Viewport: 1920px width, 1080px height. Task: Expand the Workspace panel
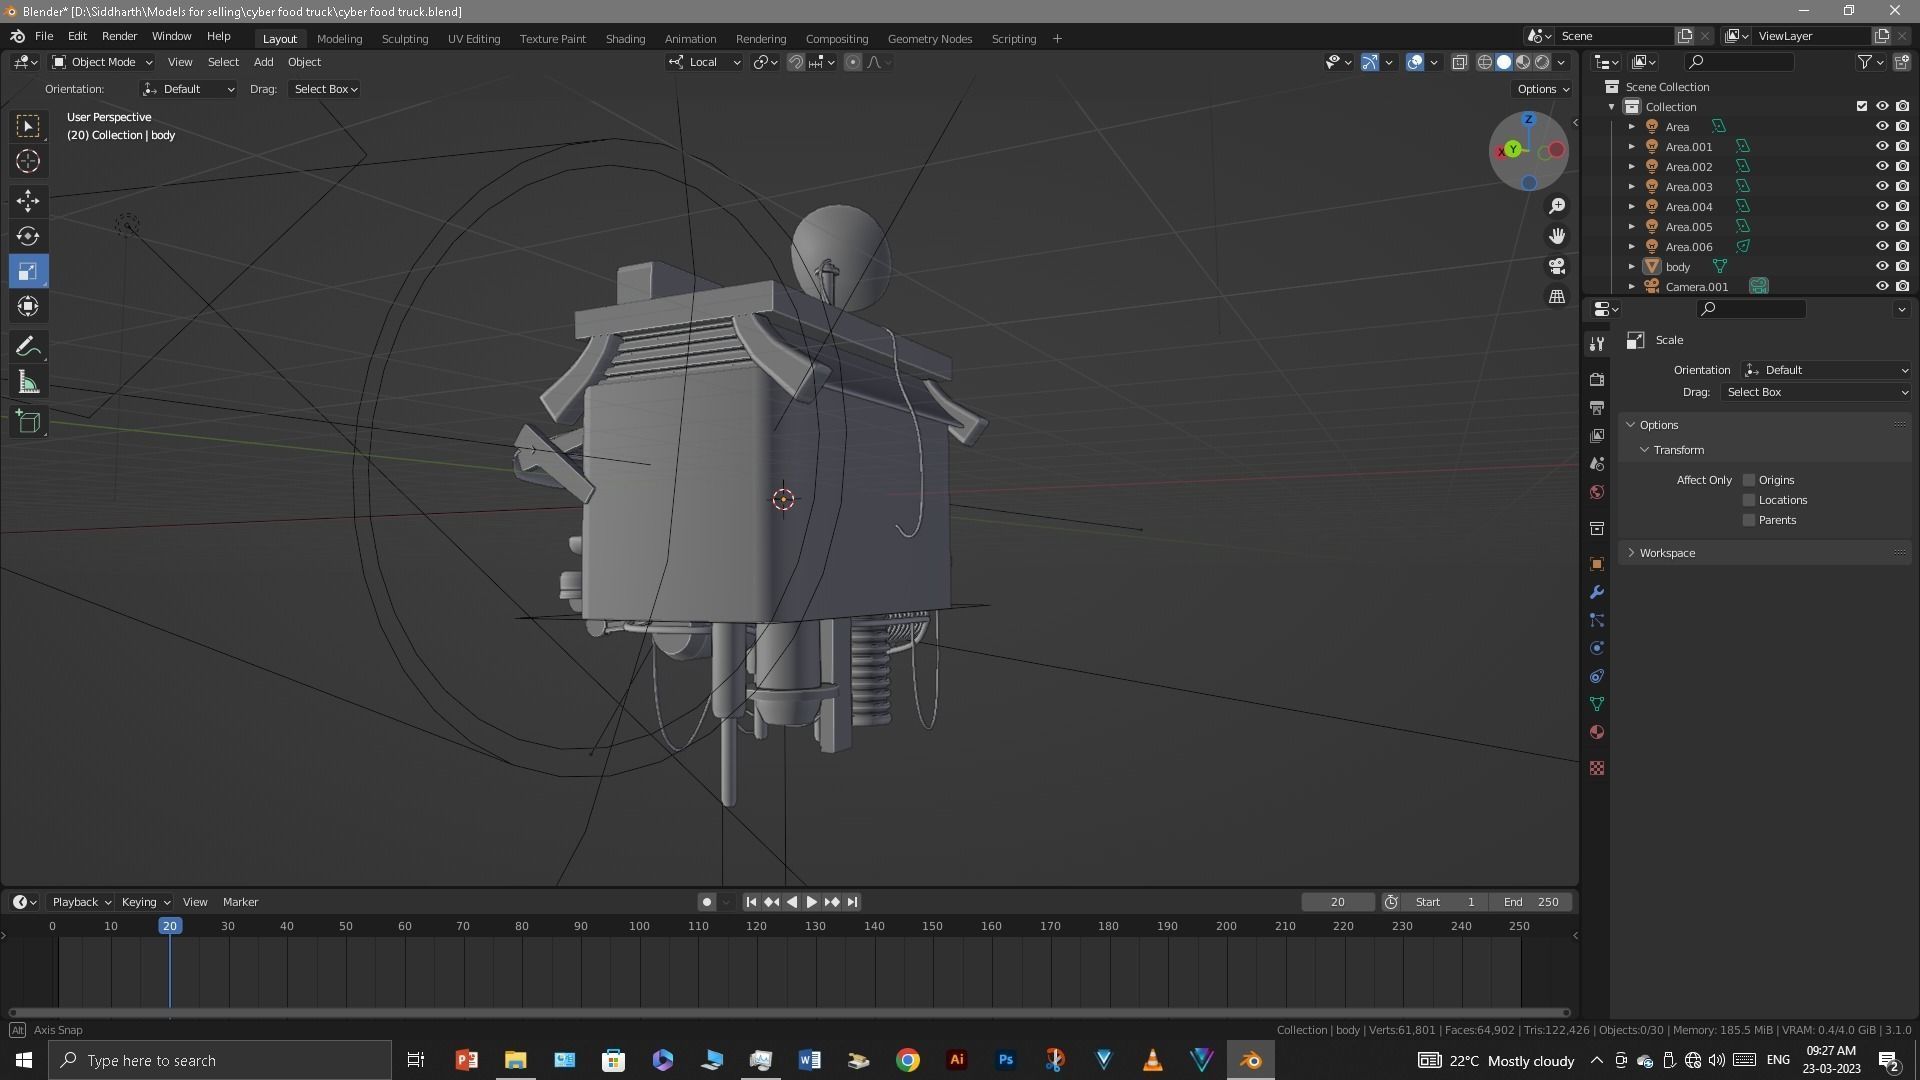click(x=1666, y=553)
